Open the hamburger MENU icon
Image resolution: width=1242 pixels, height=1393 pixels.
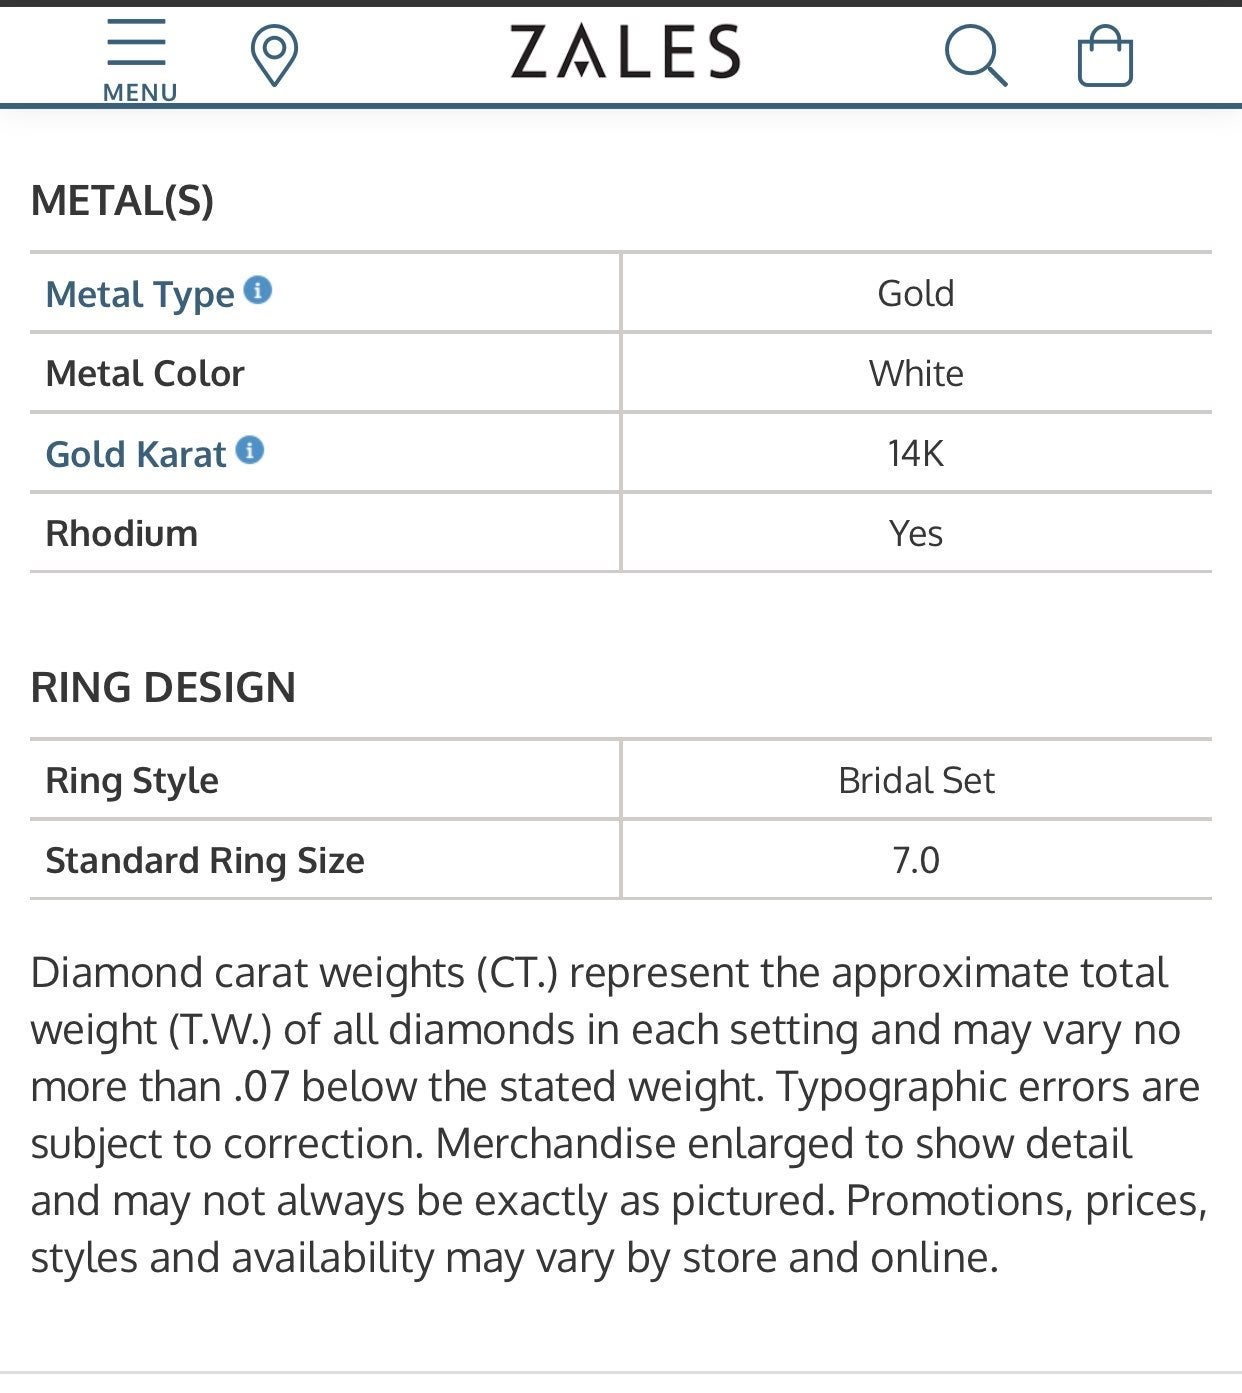coord(137,41)
